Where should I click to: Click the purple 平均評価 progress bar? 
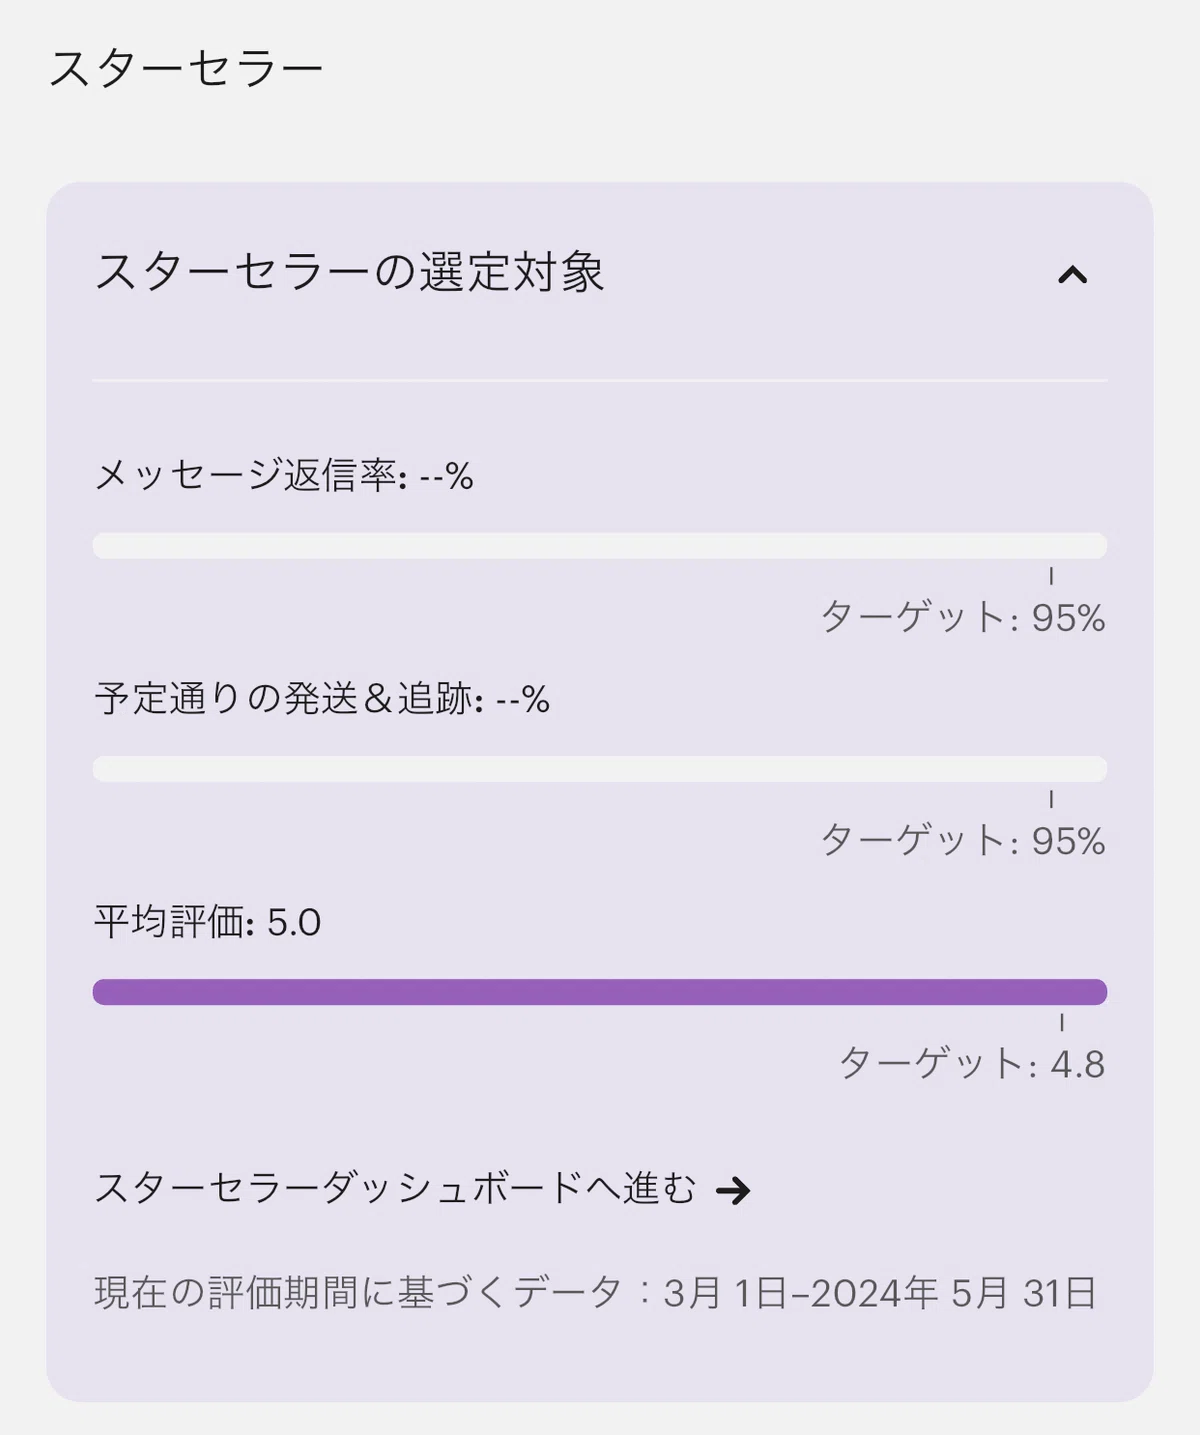click(599, 991)
